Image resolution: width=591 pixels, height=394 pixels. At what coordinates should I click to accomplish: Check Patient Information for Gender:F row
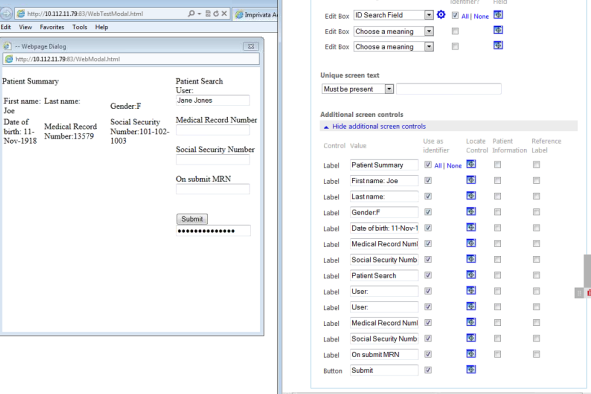[x=498, y=212]
